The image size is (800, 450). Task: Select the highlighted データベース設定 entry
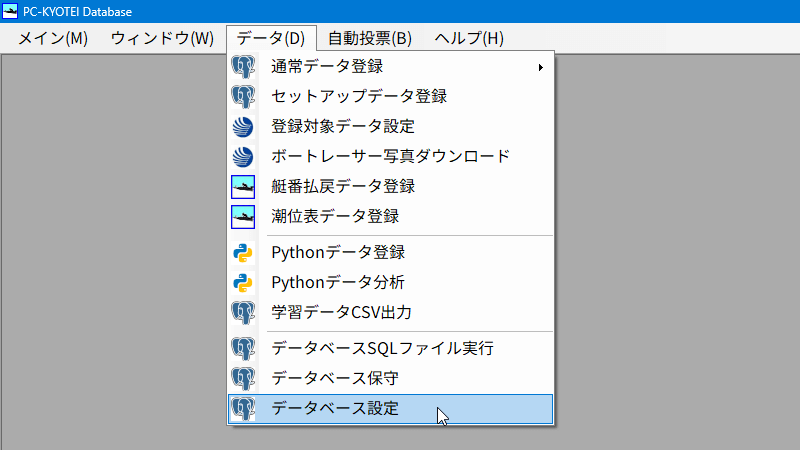click(x=390, y=409)
